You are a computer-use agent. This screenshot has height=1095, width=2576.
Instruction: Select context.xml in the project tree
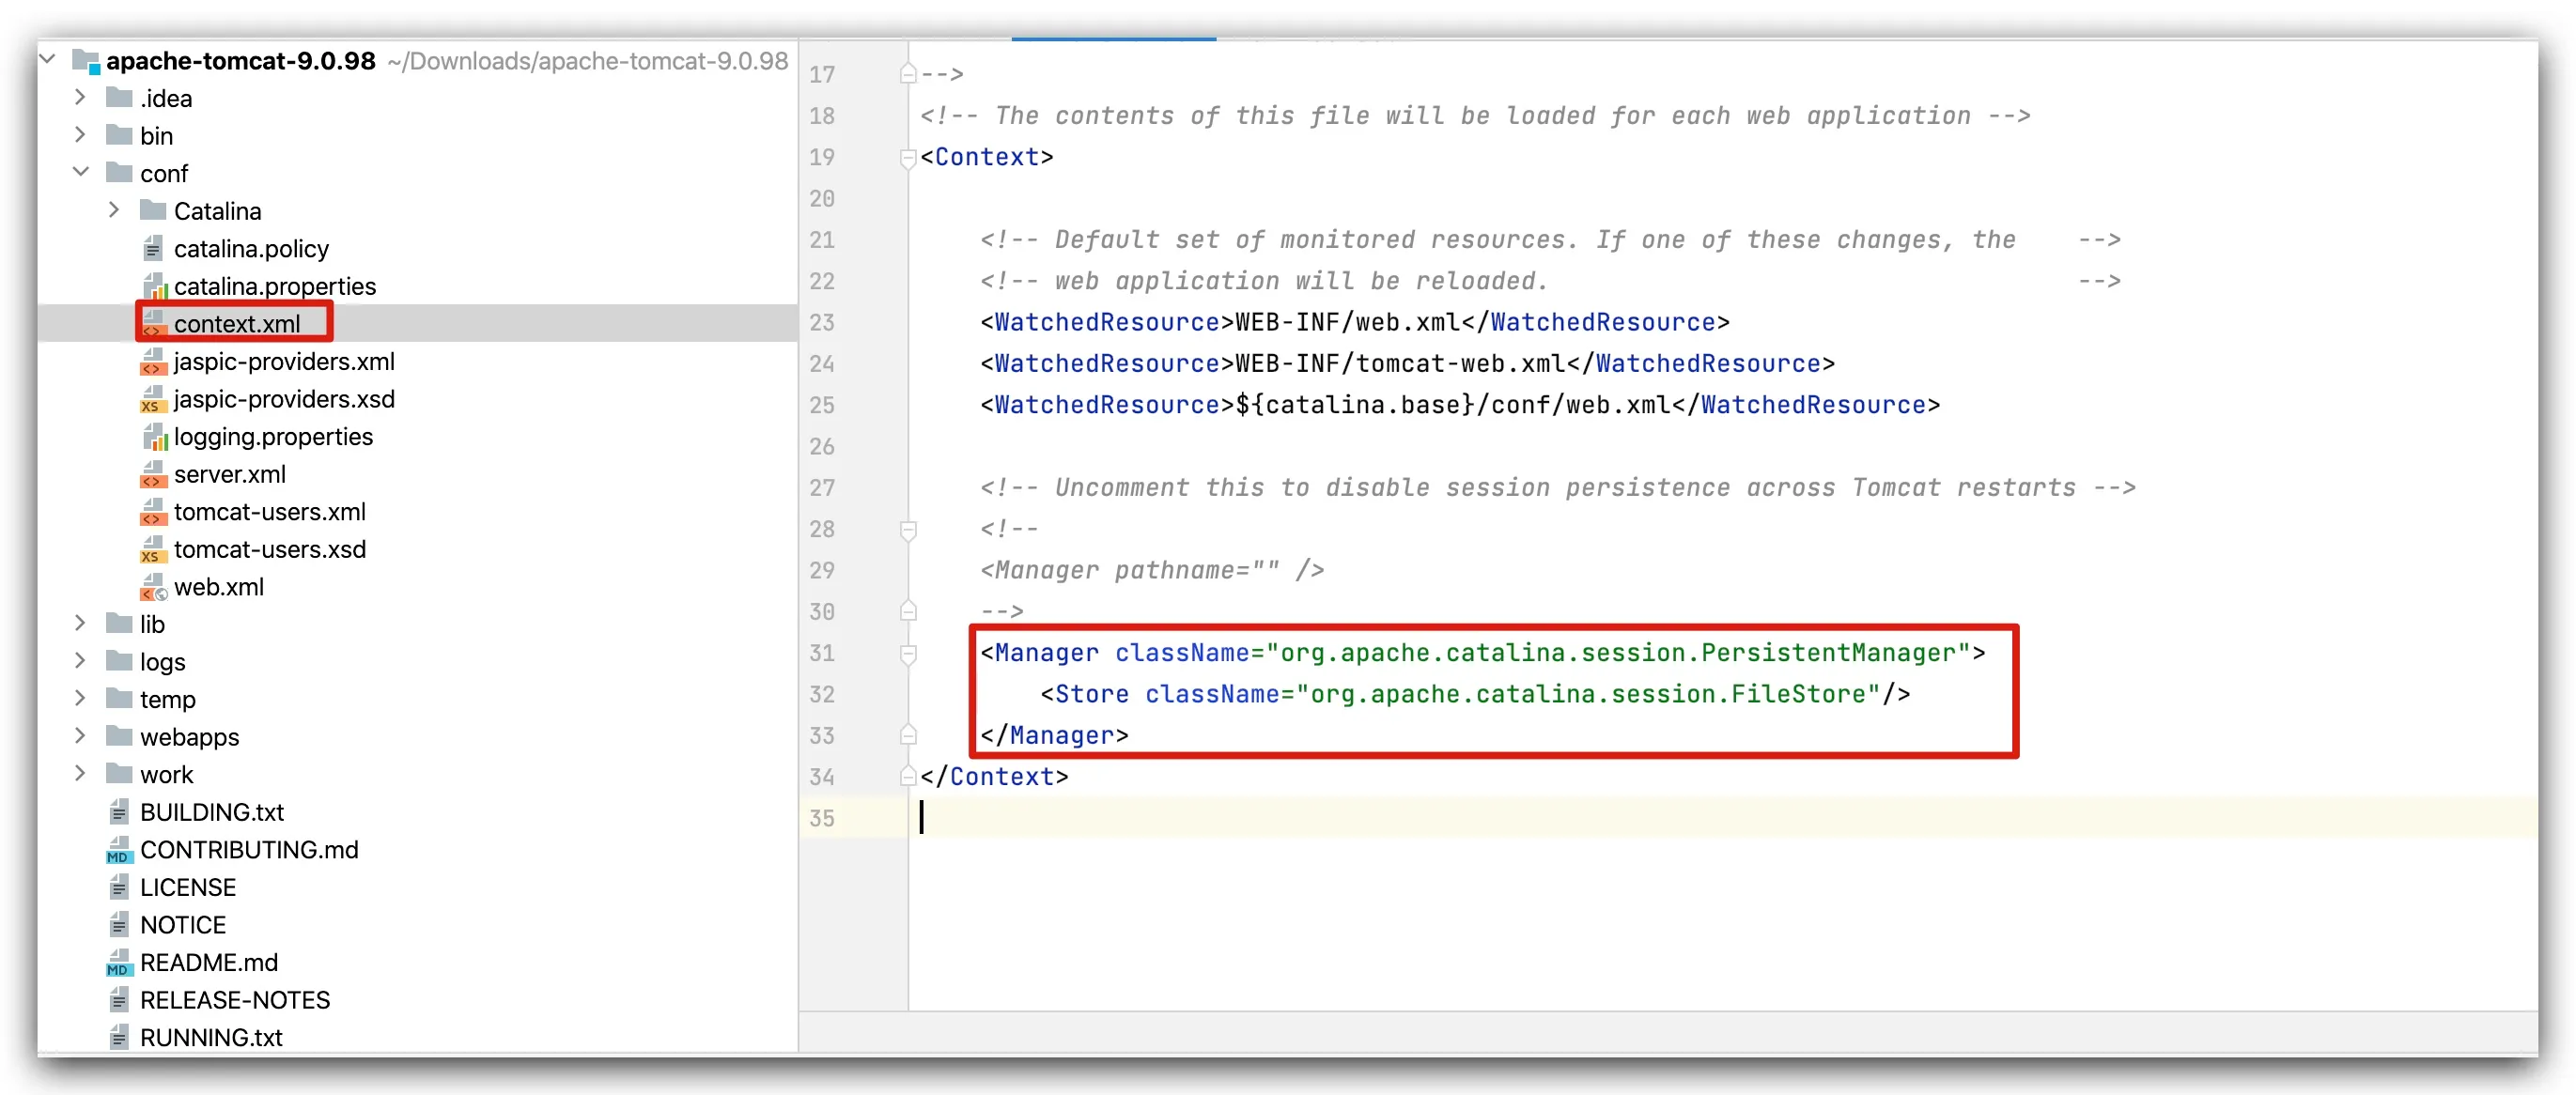(237, 323)
